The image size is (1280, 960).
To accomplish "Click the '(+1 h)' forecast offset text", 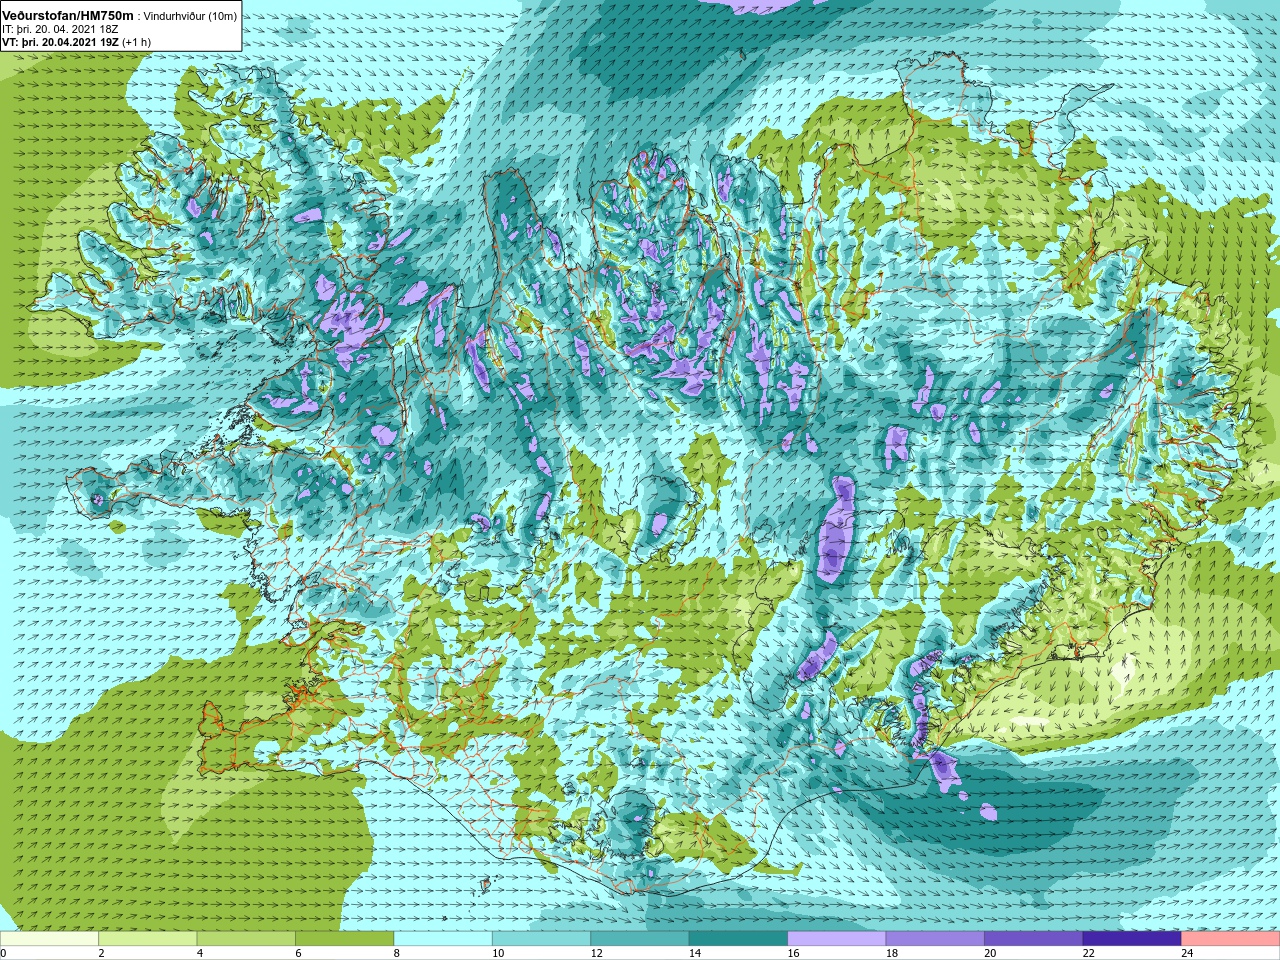I will coord(136,42).
